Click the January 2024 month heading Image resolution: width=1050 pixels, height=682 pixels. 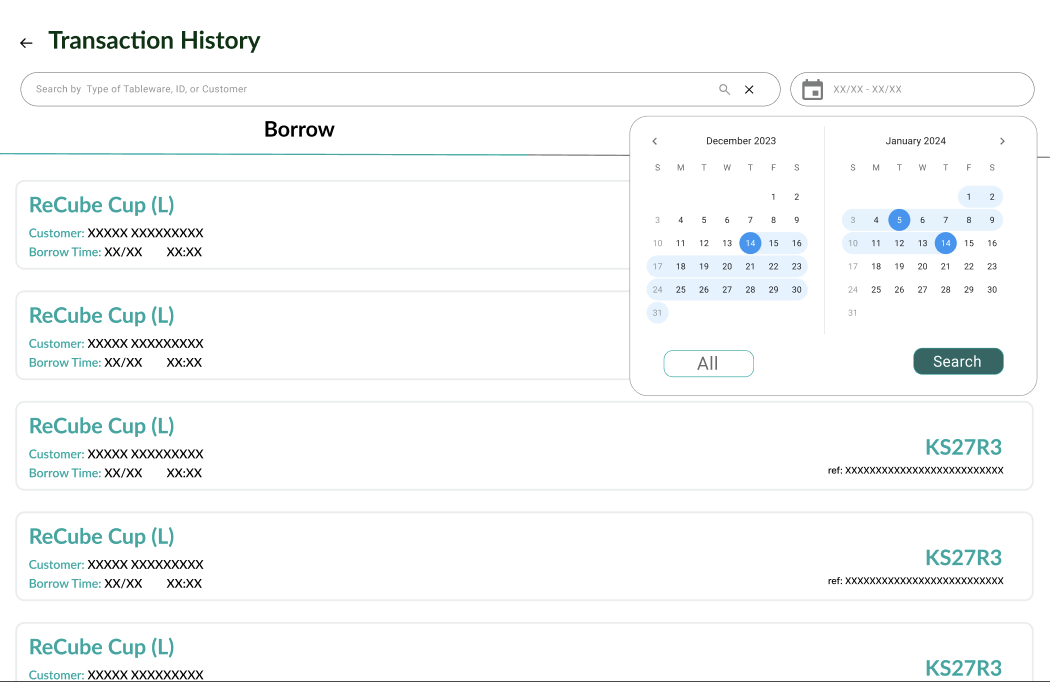(915, 141)
